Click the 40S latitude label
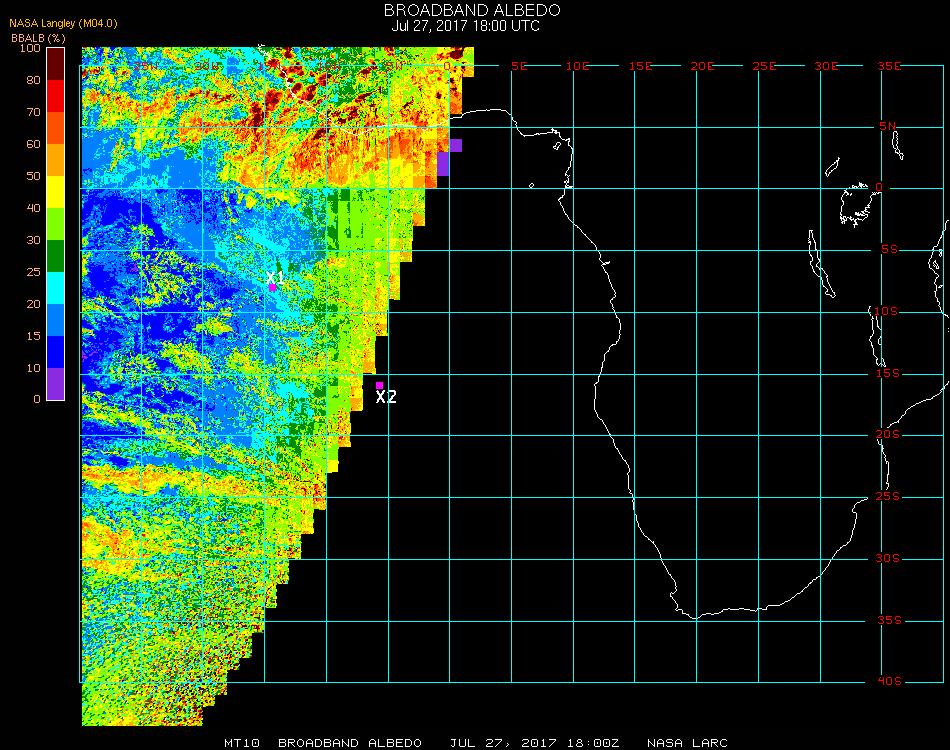 [890, 682]
